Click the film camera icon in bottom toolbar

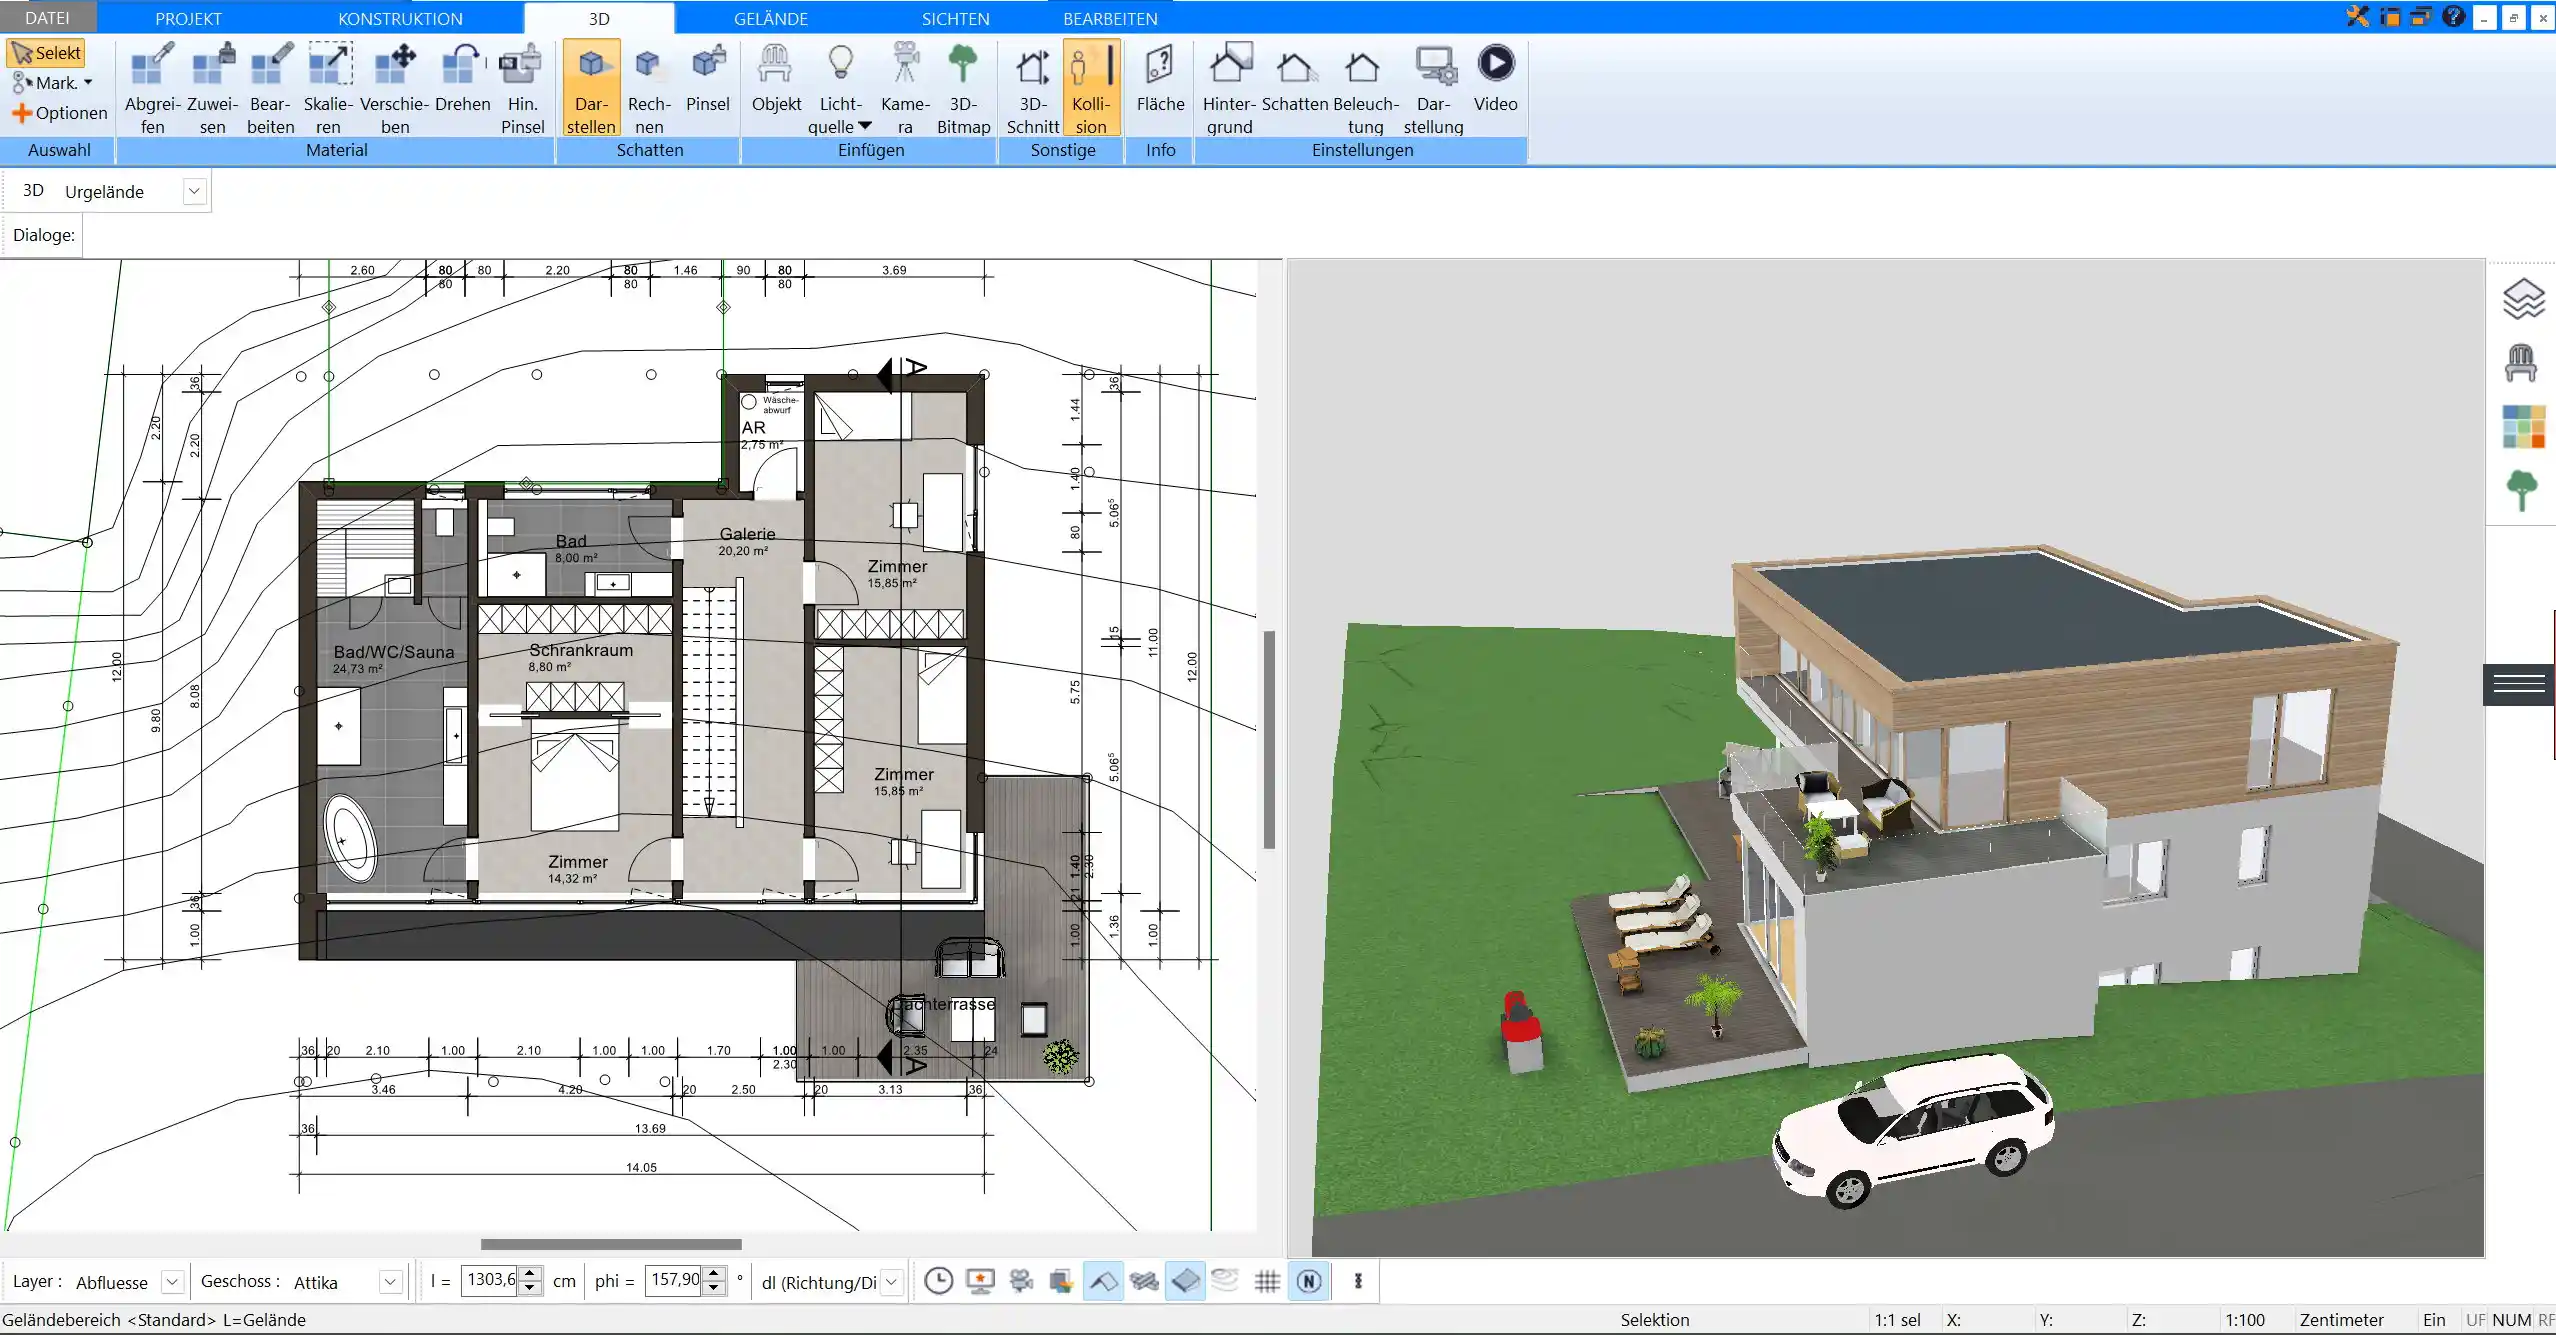tap(1021, 1281)
